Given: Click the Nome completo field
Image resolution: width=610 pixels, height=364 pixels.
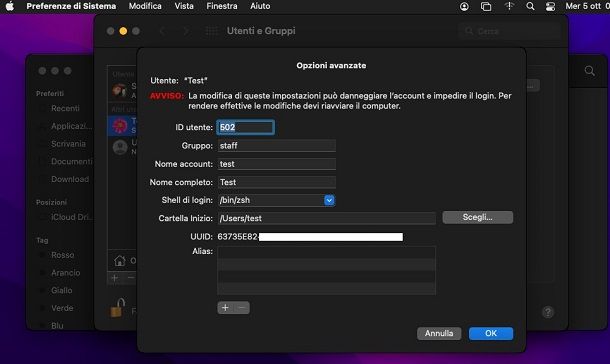Looking at the screenshot, I should tap(277, 182).
